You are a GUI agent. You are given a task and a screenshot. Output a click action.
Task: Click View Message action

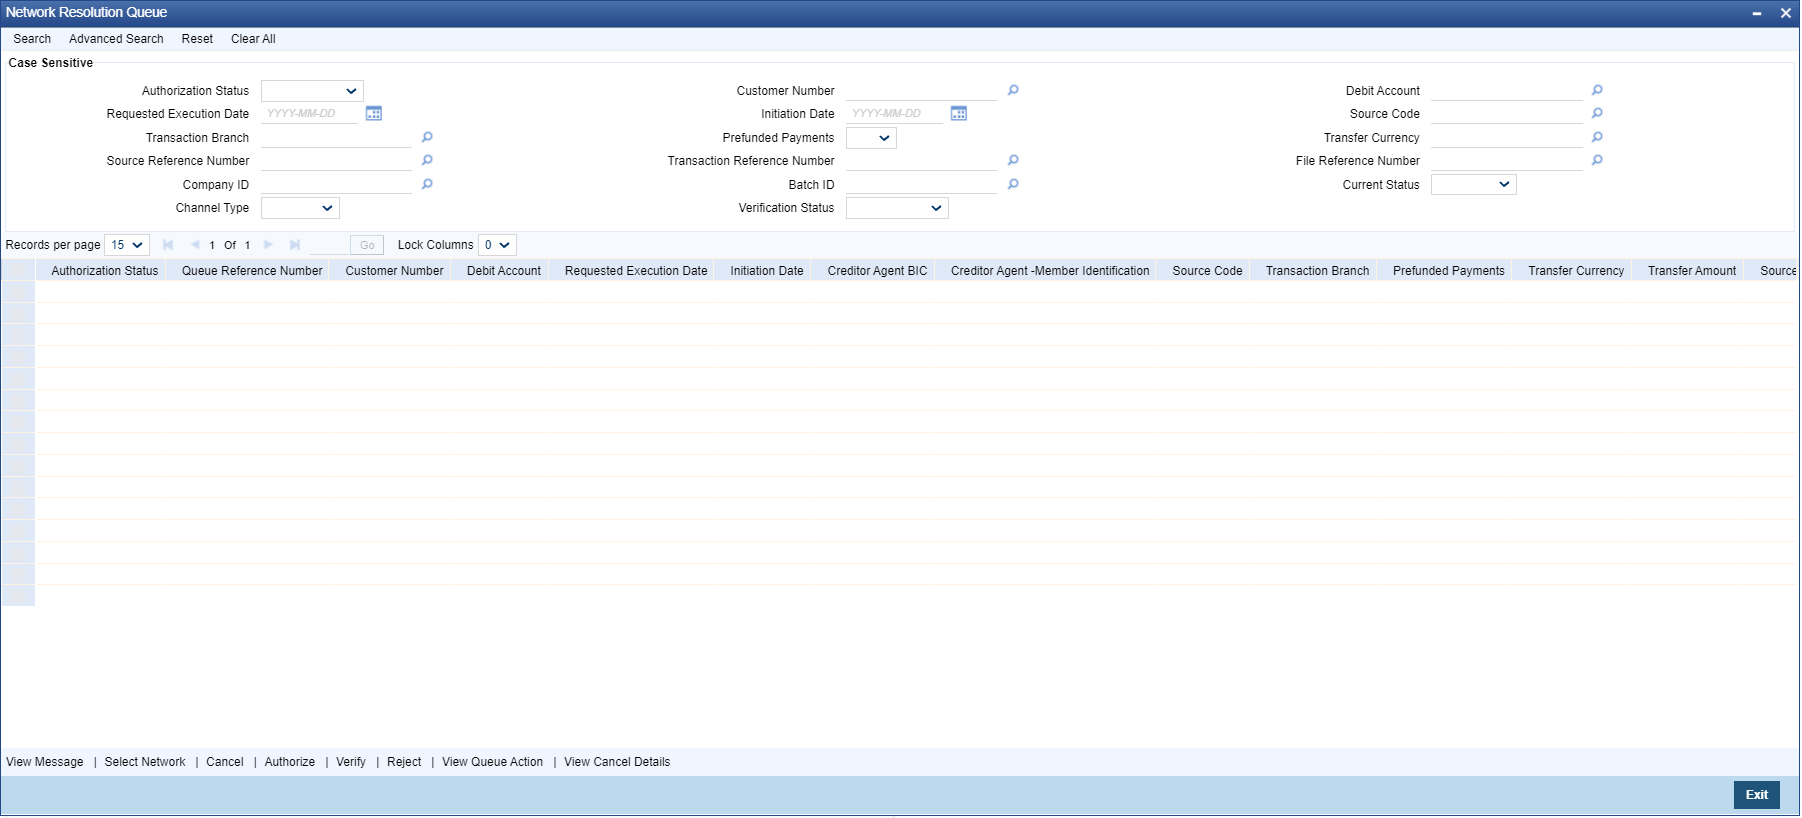[45, 762]
